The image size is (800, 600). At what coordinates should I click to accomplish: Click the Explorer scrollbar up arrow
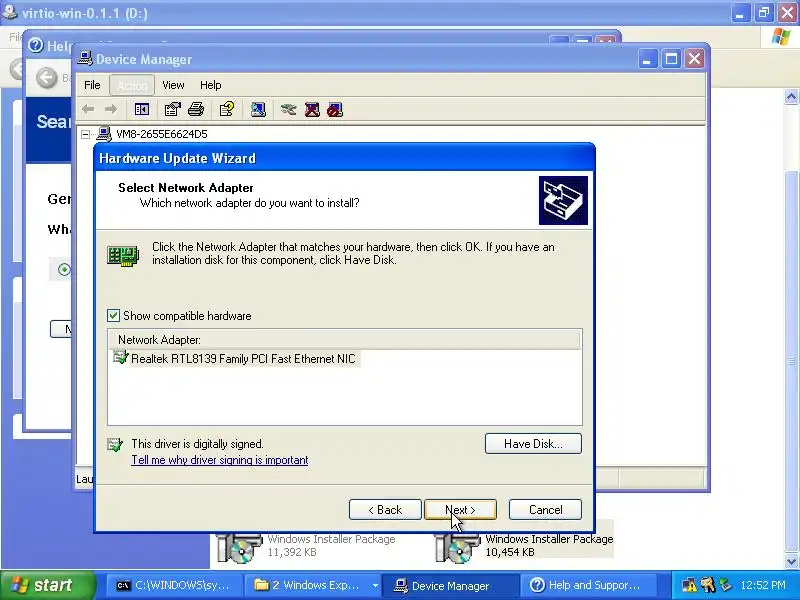click(x=791, y=96)
